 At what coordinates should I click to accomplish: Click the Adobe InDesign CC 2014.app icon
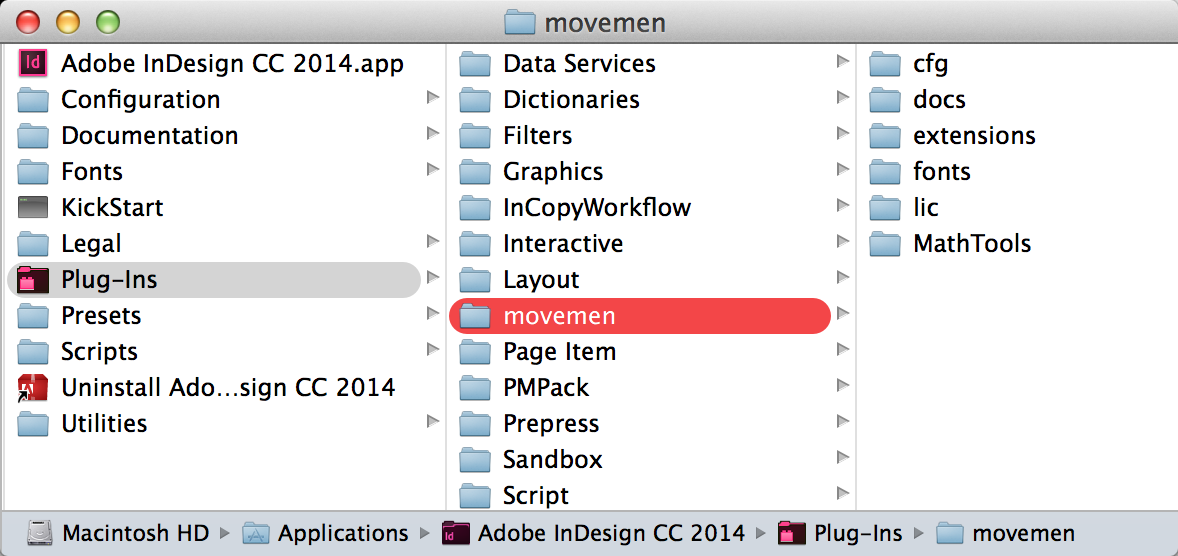[x=32, y=63]
